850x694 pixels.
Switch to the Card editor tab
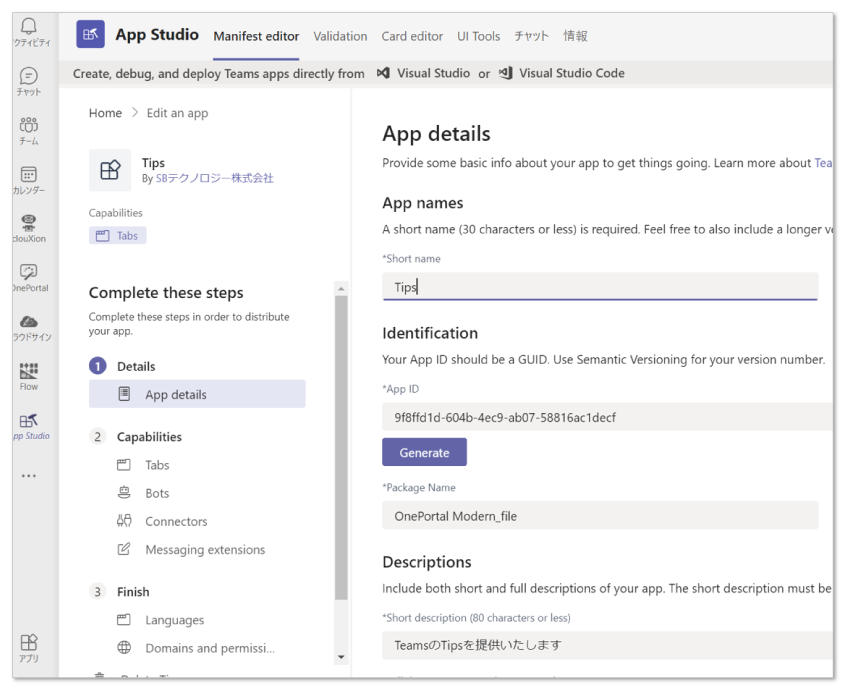412,36
